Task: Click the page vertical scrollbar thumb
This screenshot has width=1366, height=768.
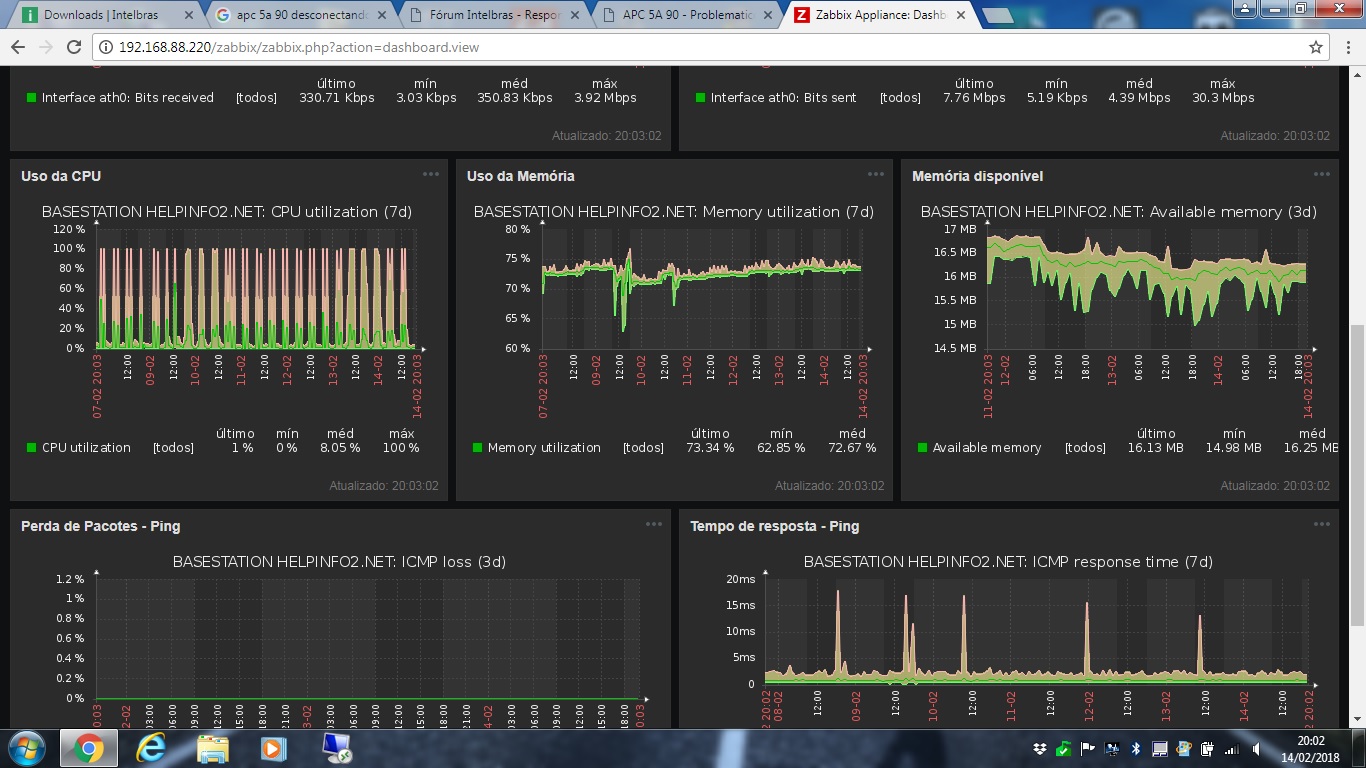Action: coord(1357,474)
